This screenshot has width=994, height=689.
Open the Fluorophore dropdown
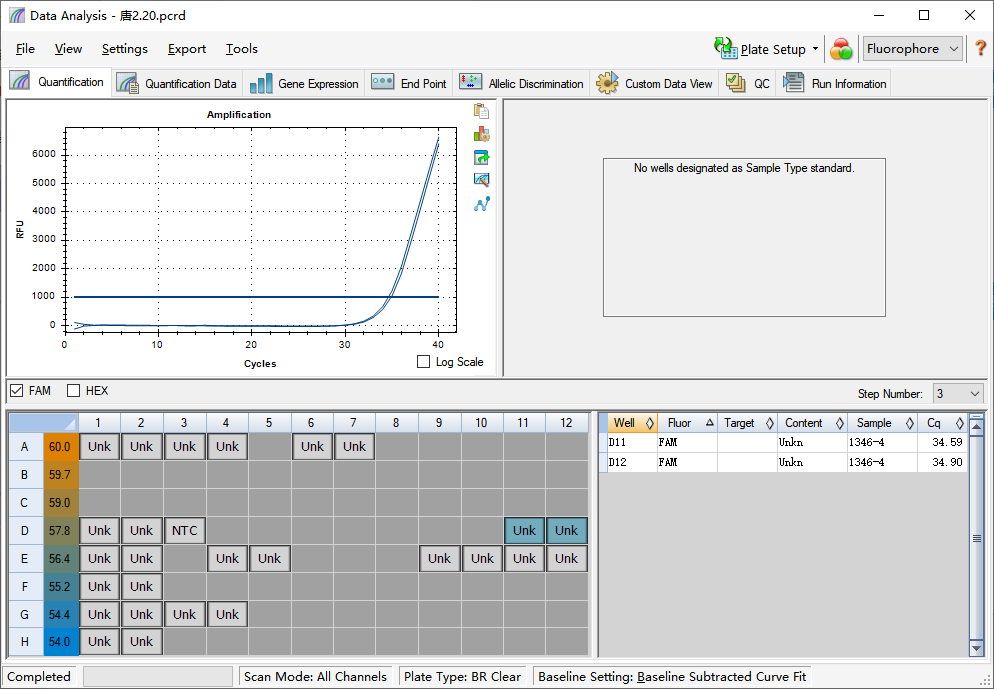[x=913, y=49]
